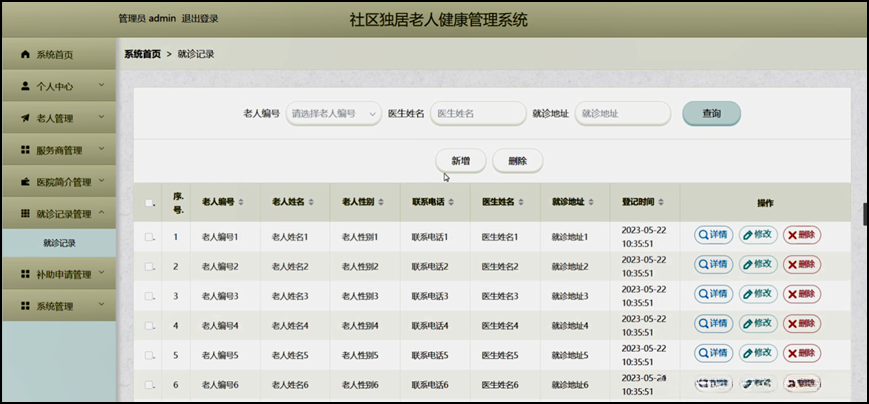Toggle the select-all checkbox in table header
The width and height of the screenshot is (869, 404).
149,203
